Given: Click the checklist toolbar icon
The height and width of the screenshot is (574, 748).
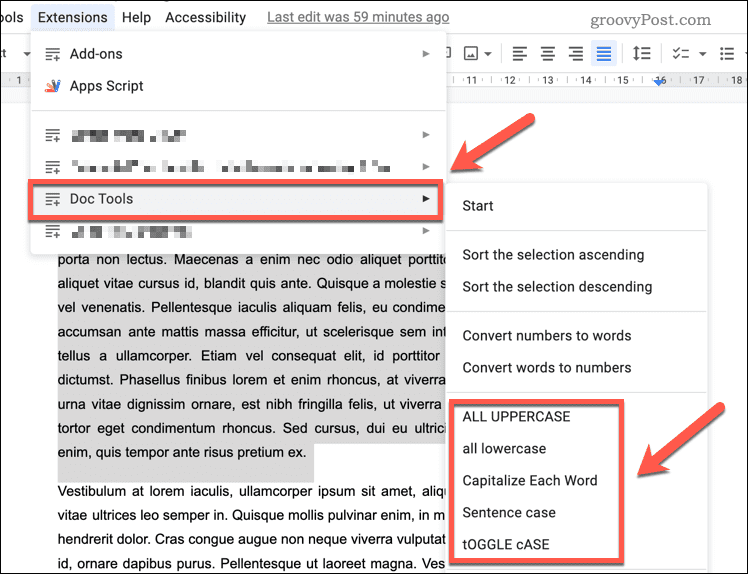Looking at the screenshot, I should click(x=681, y=53).
